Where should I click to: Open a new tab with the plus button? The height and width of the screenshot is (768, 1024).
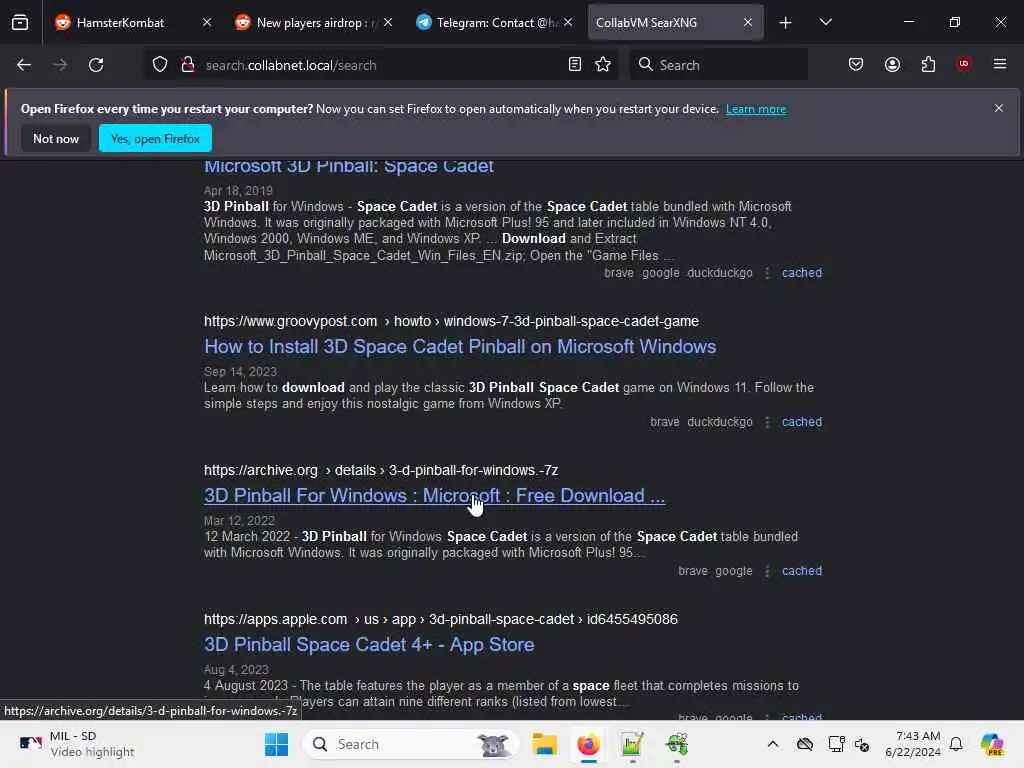tap(785, 23)
